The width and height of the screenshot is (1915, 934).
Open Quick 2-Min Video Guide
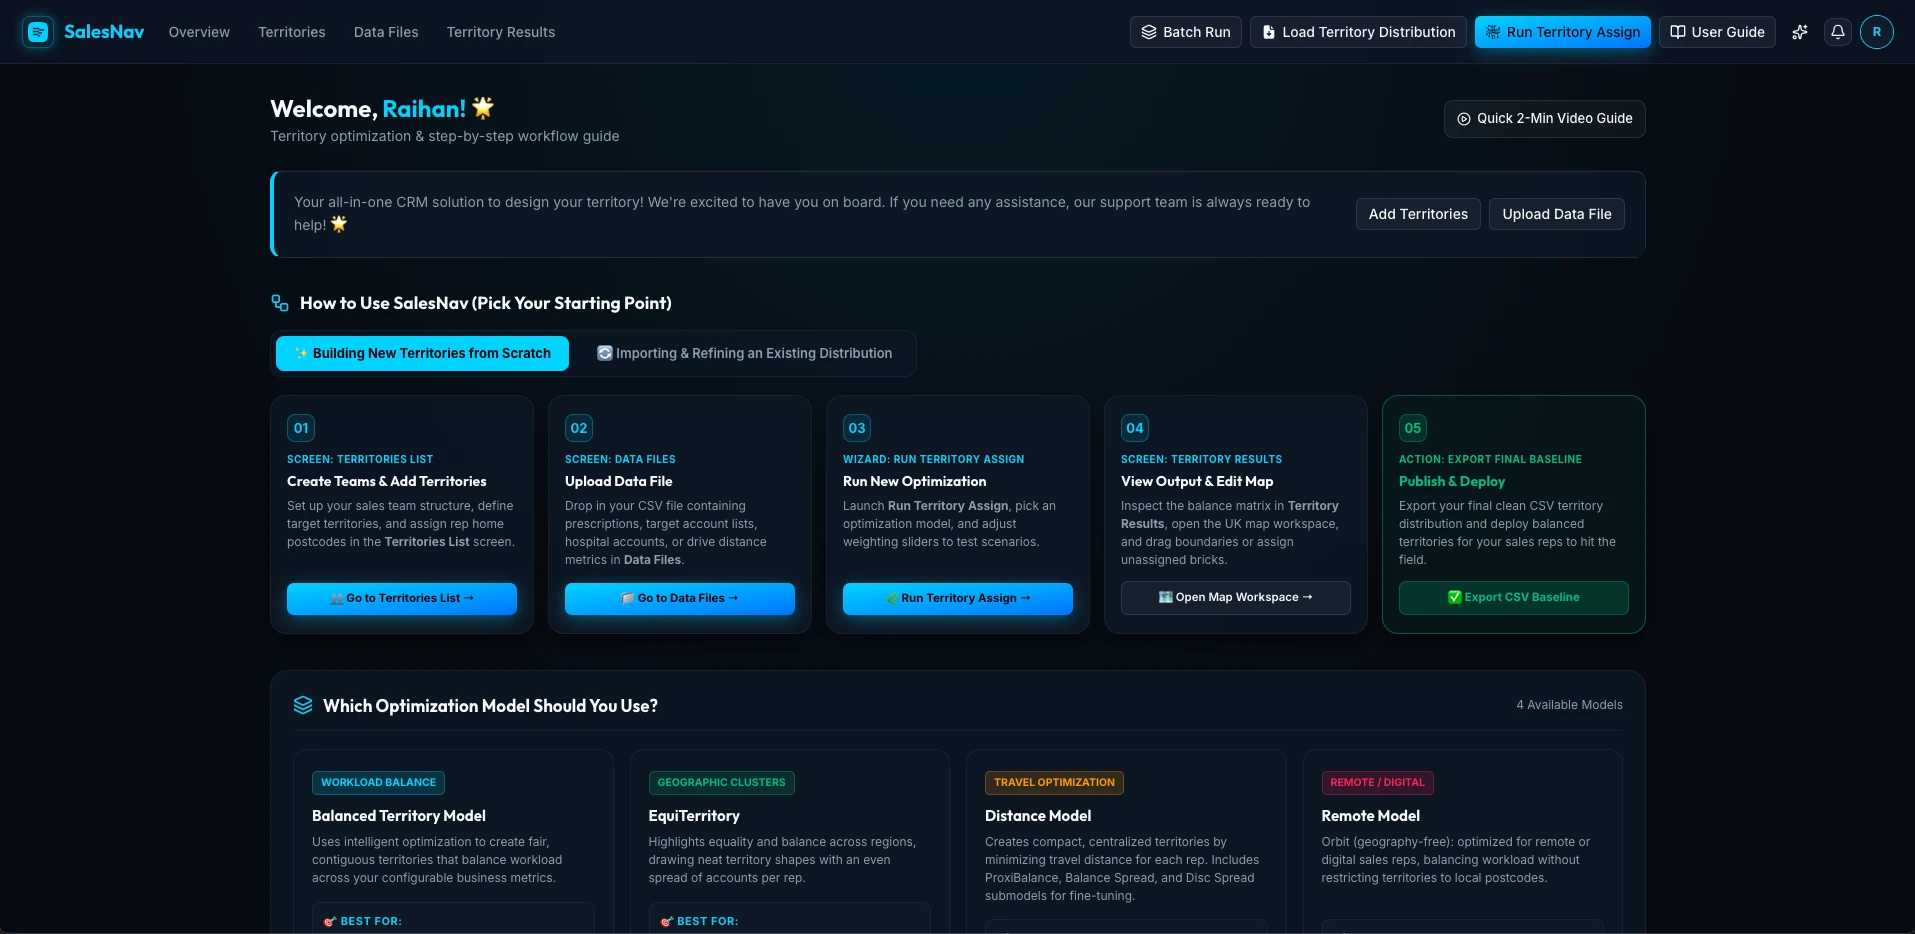pos(1545,118)
